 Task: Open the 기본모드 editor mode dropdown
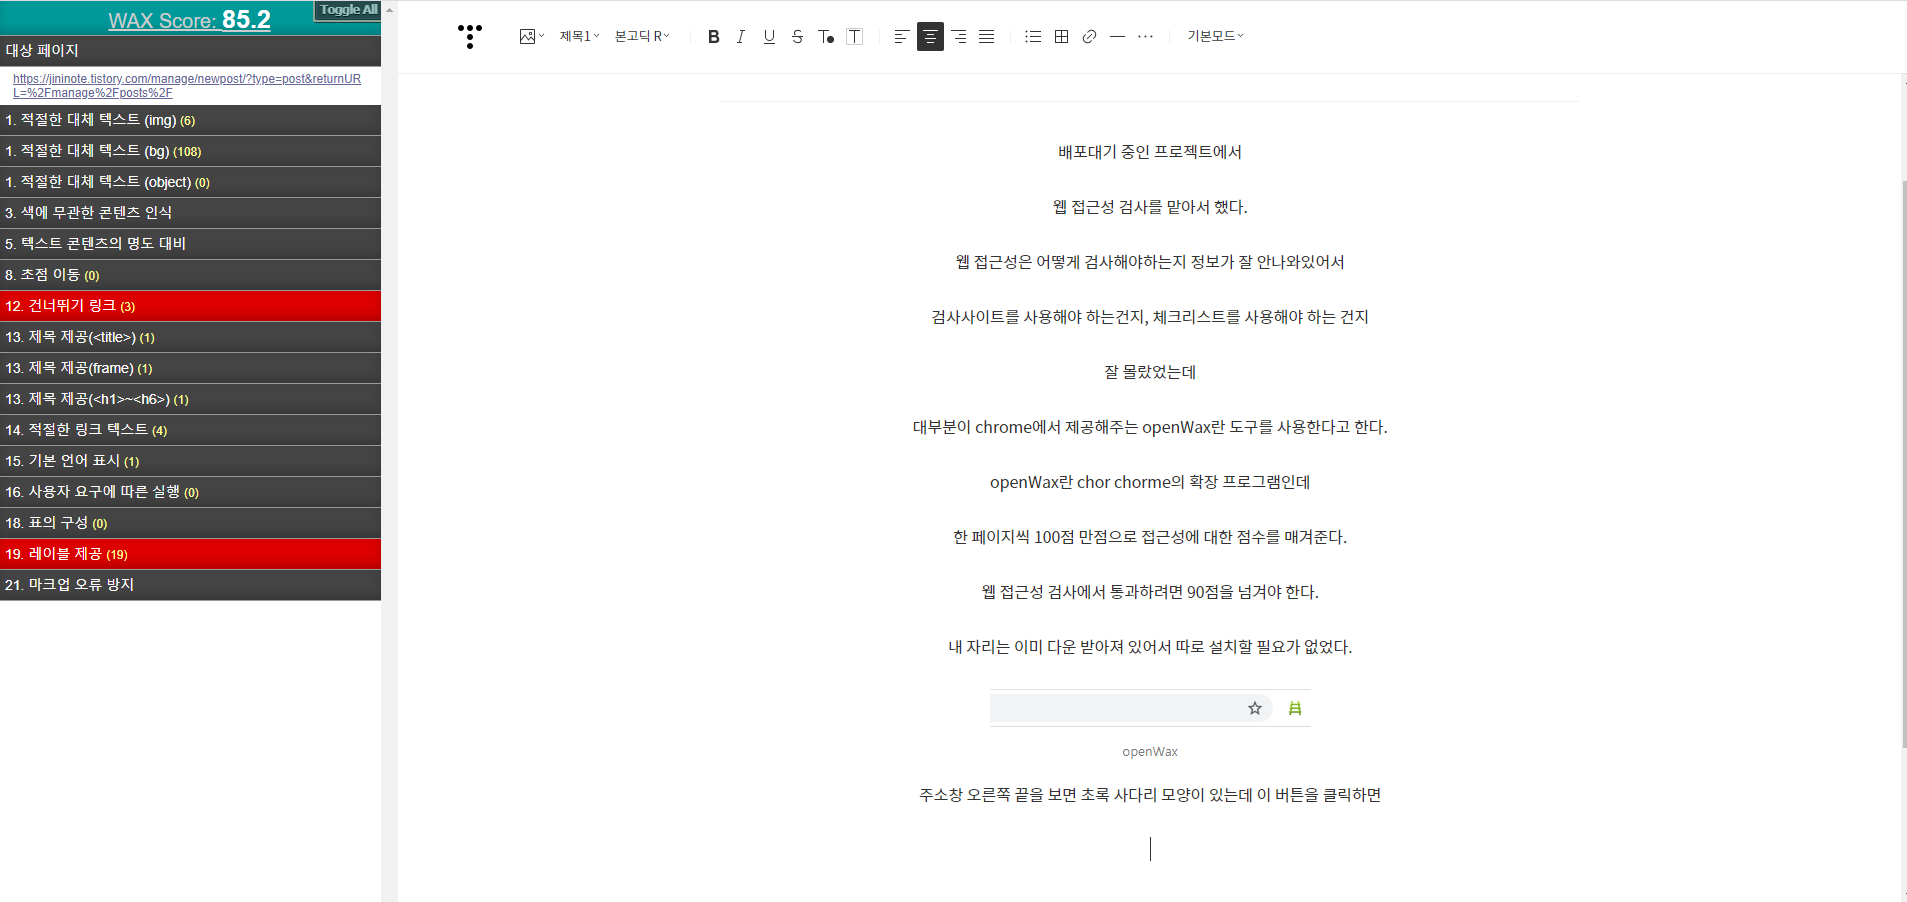[x=1215, y=36]
